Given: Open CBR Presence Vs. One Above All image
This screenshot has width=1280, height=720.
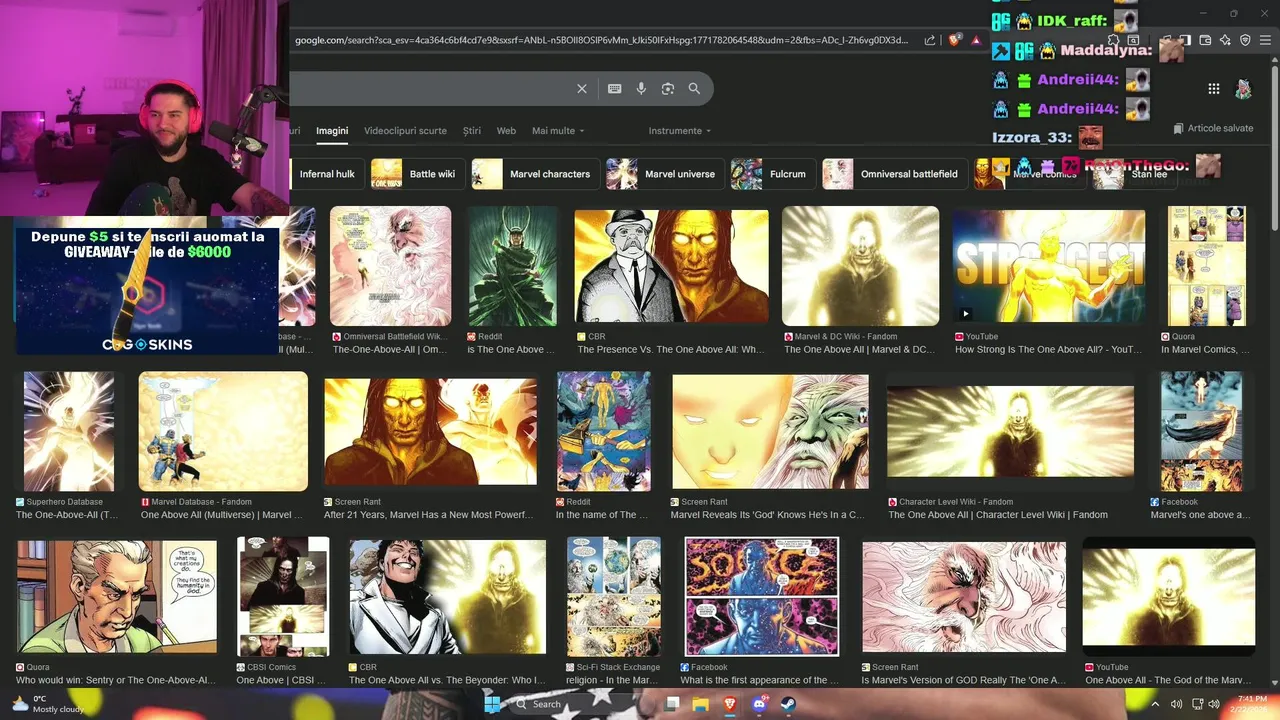Looking at the screenshot, I should (672, 266).
